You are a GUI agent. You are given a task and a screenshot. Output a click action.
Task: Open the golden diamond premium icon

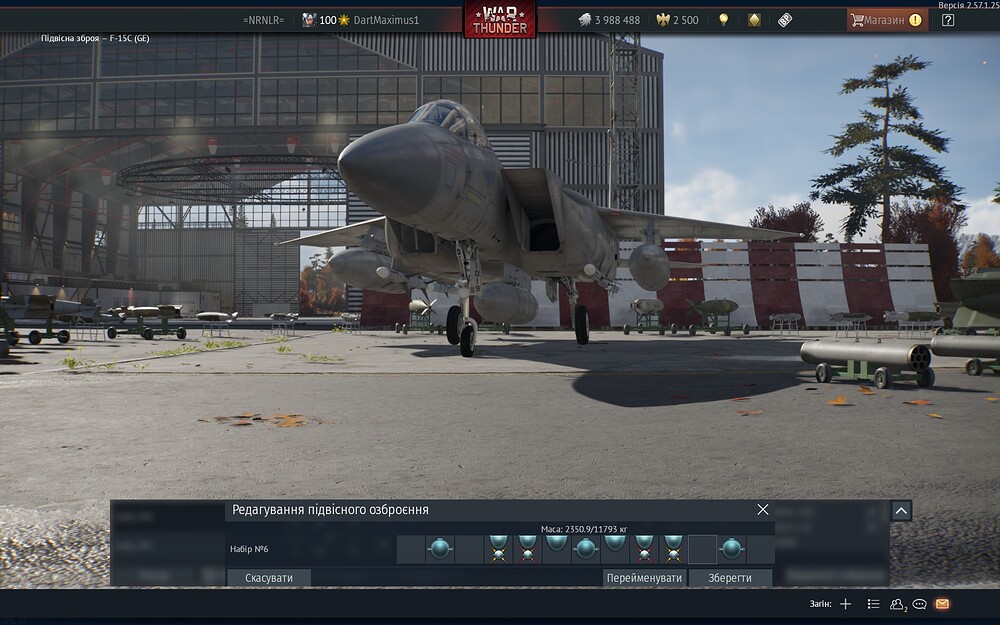coord(754,20)
